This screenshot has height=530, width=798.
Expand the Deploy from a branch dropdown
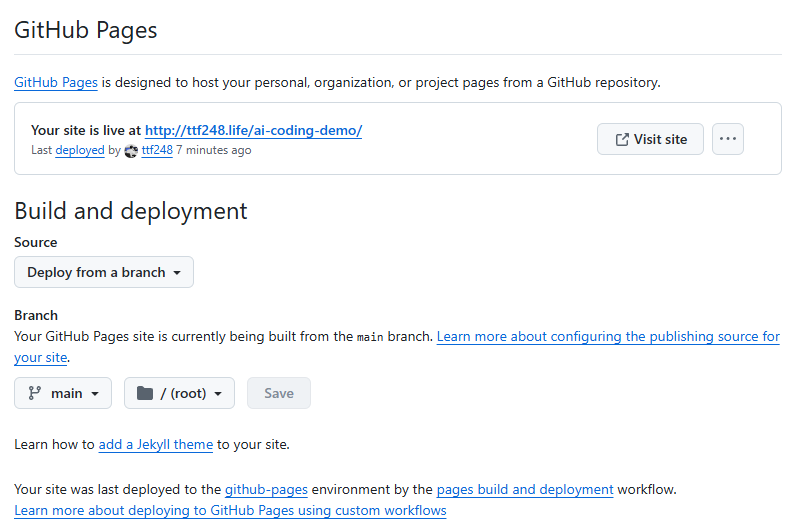(x=104, y=272)
